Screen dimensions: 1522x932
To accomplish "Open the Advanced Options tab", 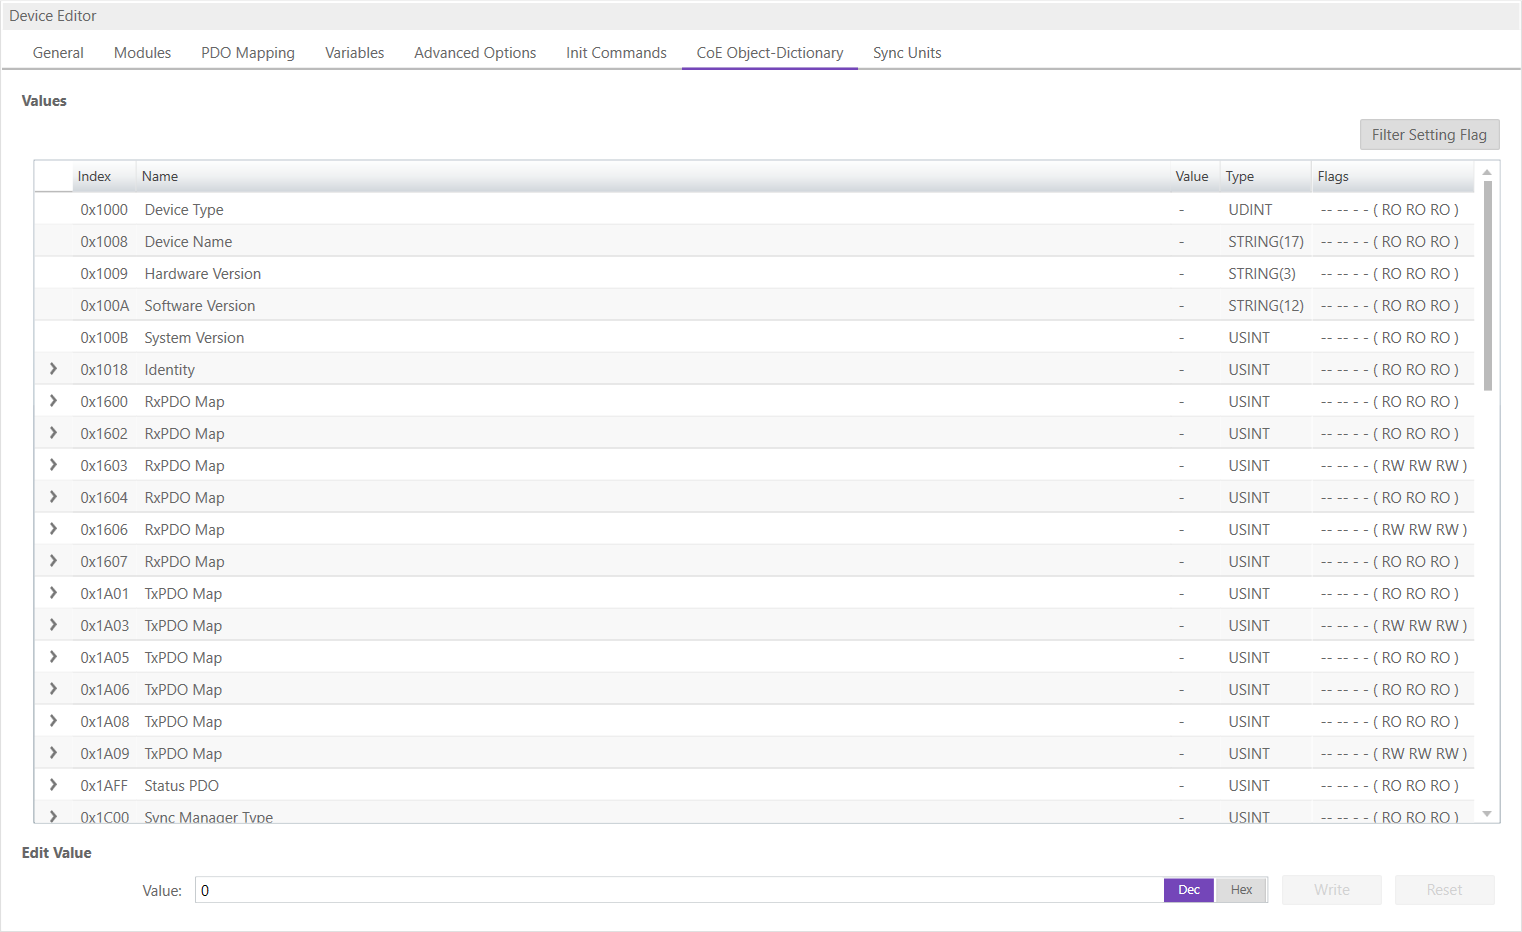I will 475,53.
